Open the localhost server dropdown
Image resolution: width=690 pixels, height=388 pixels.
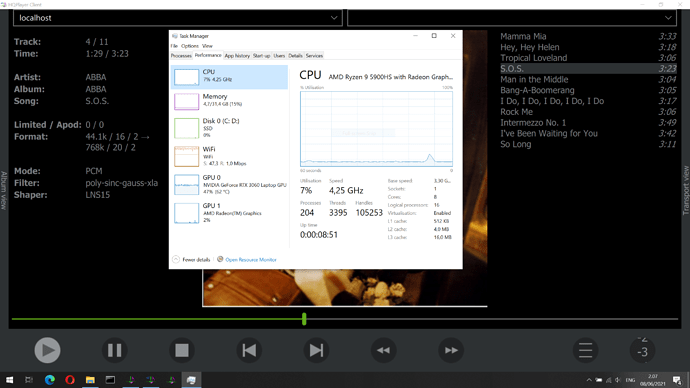coord(178,18)
